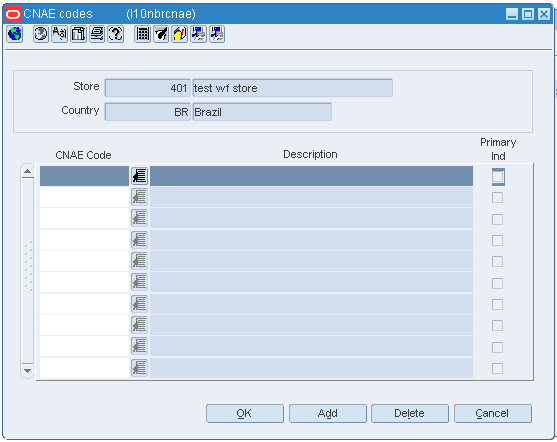Viewport: 557px width, 442px height.
Task: Tick the Primary Ind checkbox in row 7
Action: tap(497, 304)
